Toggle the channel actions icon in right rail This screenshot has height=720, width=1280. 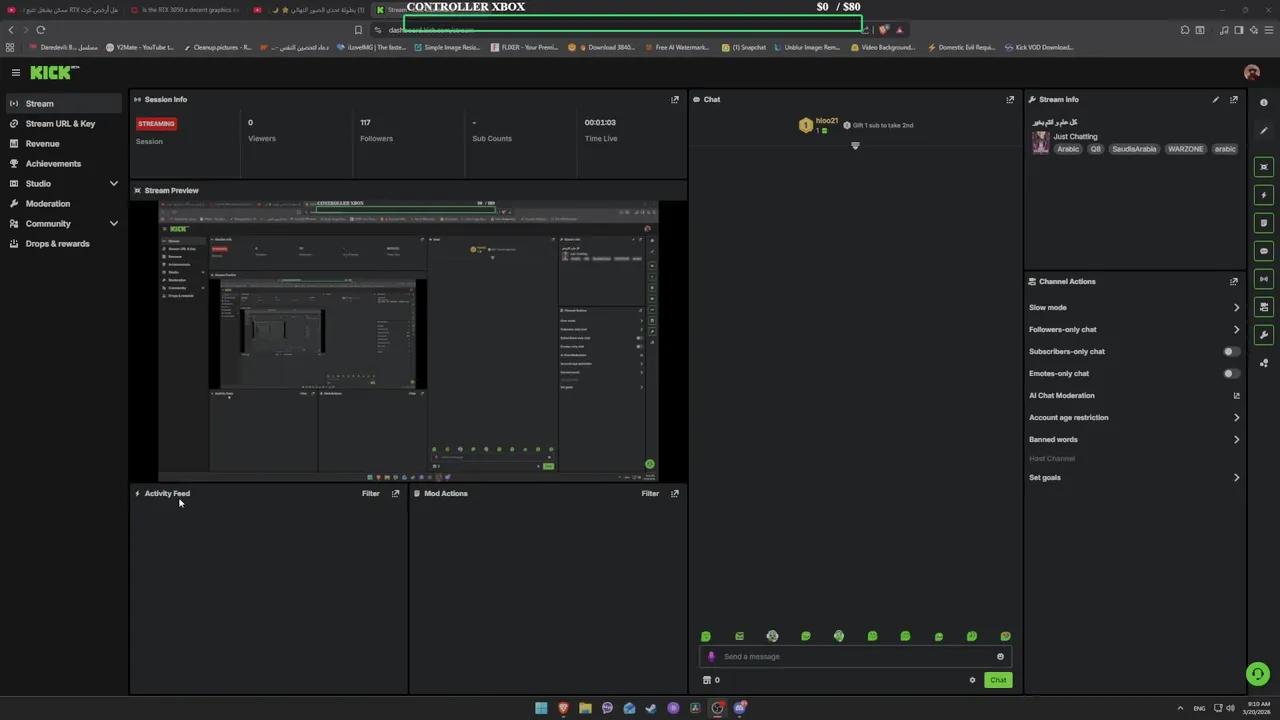coord(1264,307)
